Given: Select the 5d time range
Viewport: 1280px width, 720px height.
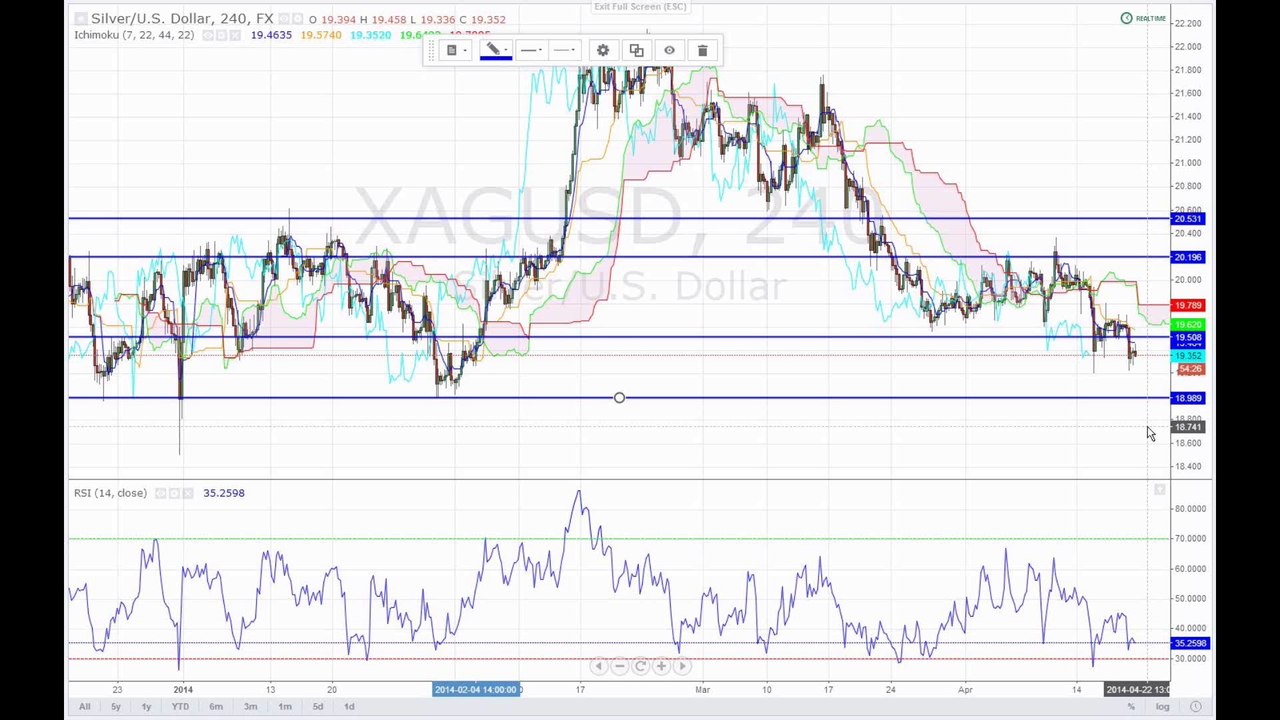Looking at the screenshot, I should click(x=318, y=707).
